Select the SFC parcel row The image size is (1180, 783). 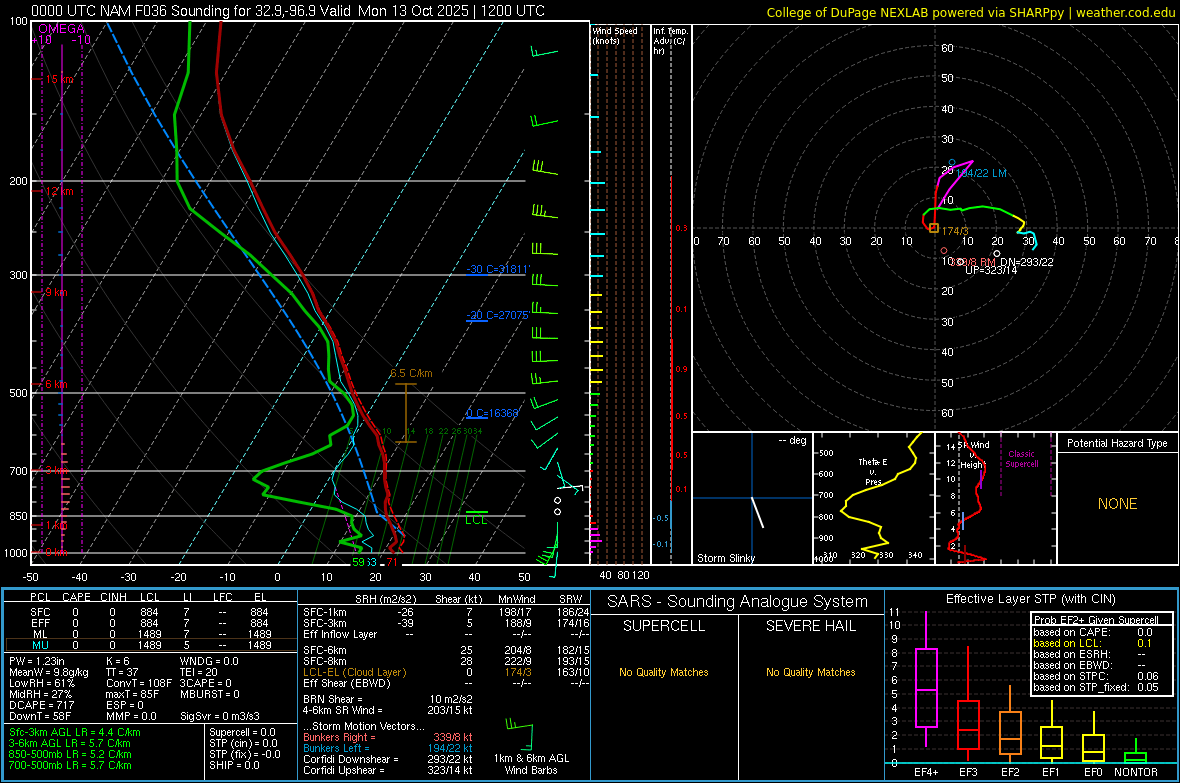pyautogui.click(x=149, y=612)
